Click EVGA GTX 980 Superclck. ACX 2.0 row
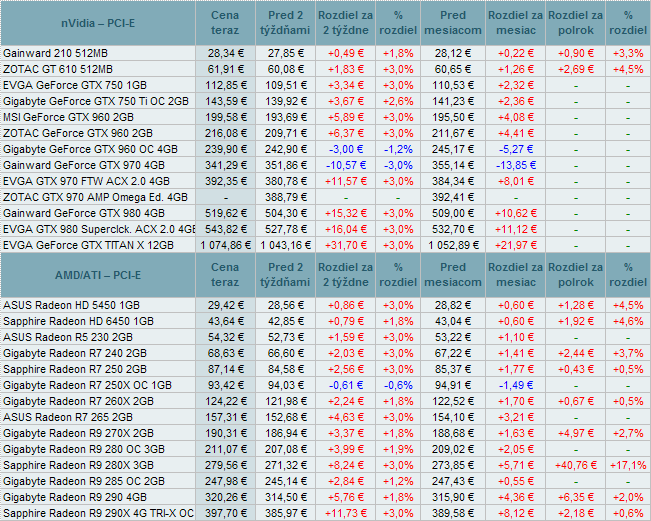 coord(99,229)
